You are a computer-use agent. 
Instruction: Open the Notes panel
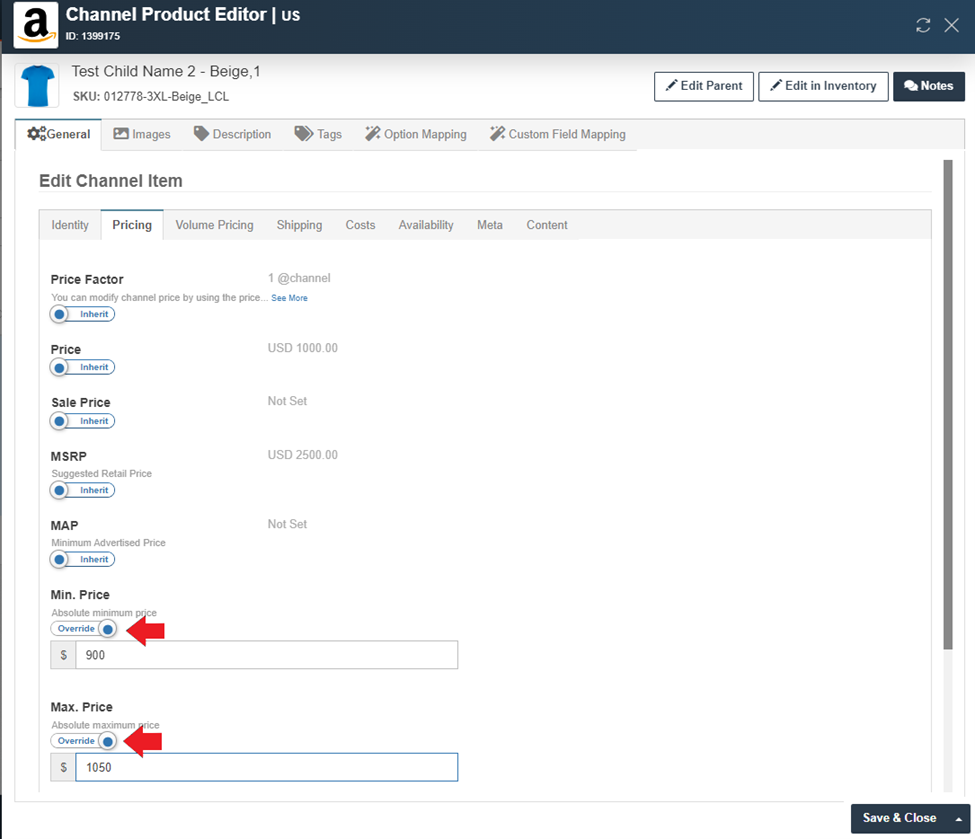tap(928, 86)
